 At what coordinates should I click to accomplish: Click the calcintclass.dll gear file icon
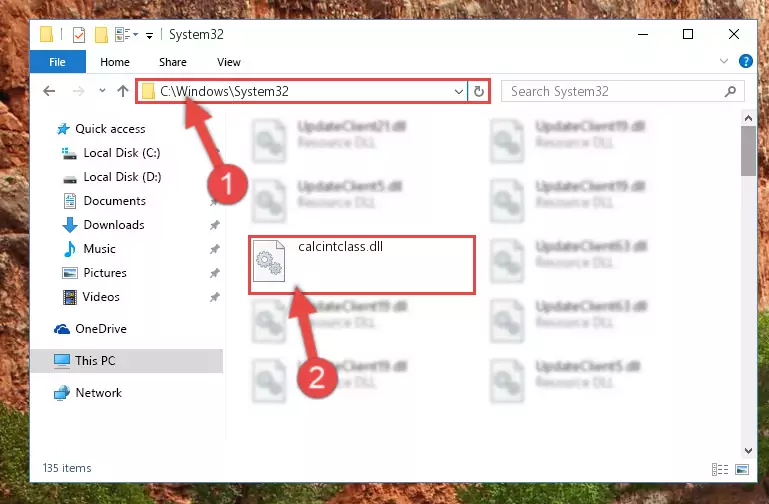[268, 261]
